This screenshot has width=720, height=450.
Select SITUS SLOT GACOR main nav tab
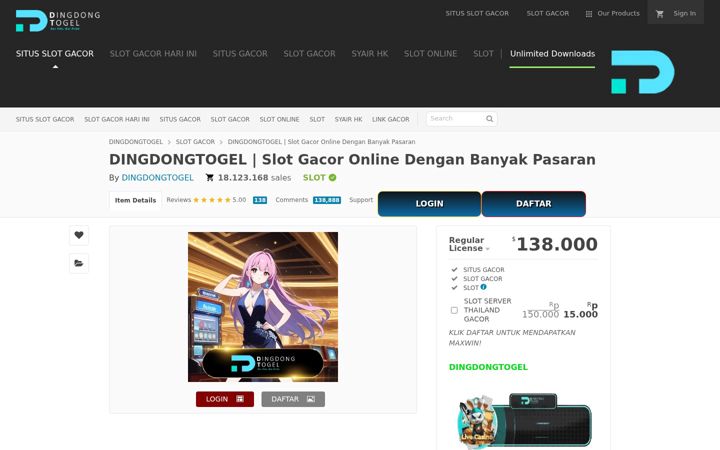click(55, 54)
